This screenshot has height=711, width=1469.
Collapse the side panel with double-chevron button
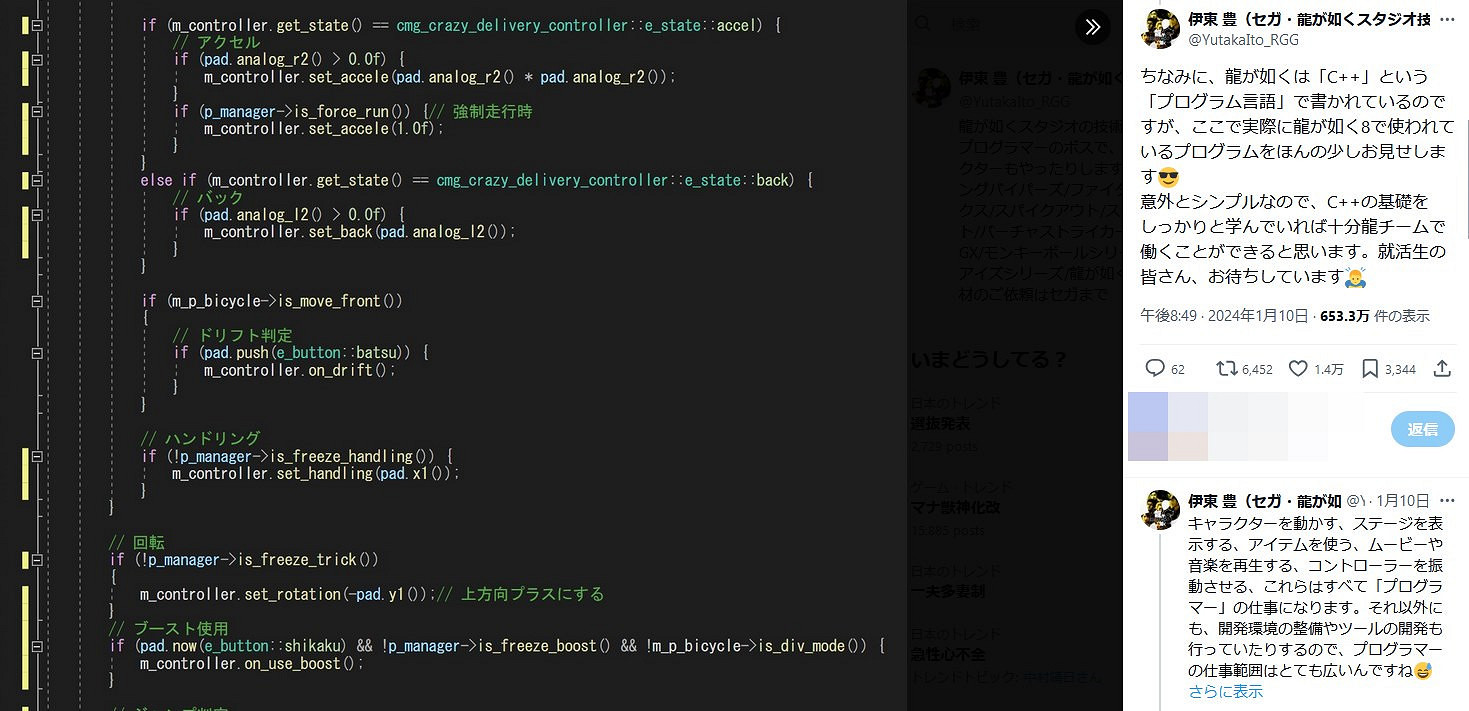(x=1093, y=27)
